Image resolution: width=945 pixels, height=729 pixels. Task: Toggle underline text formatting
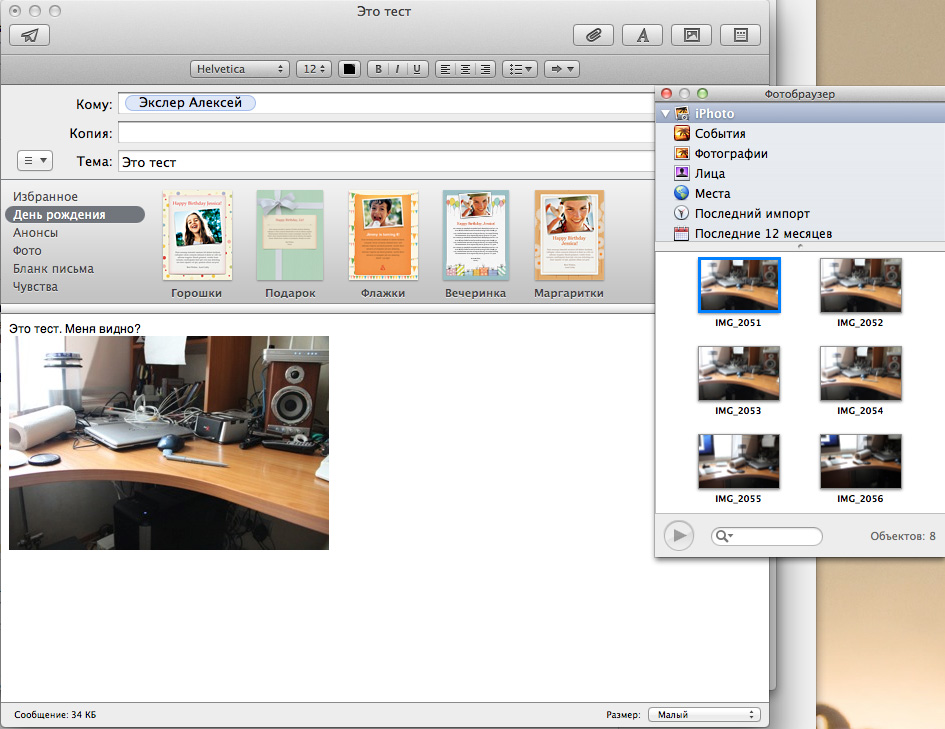pos(417,69)
